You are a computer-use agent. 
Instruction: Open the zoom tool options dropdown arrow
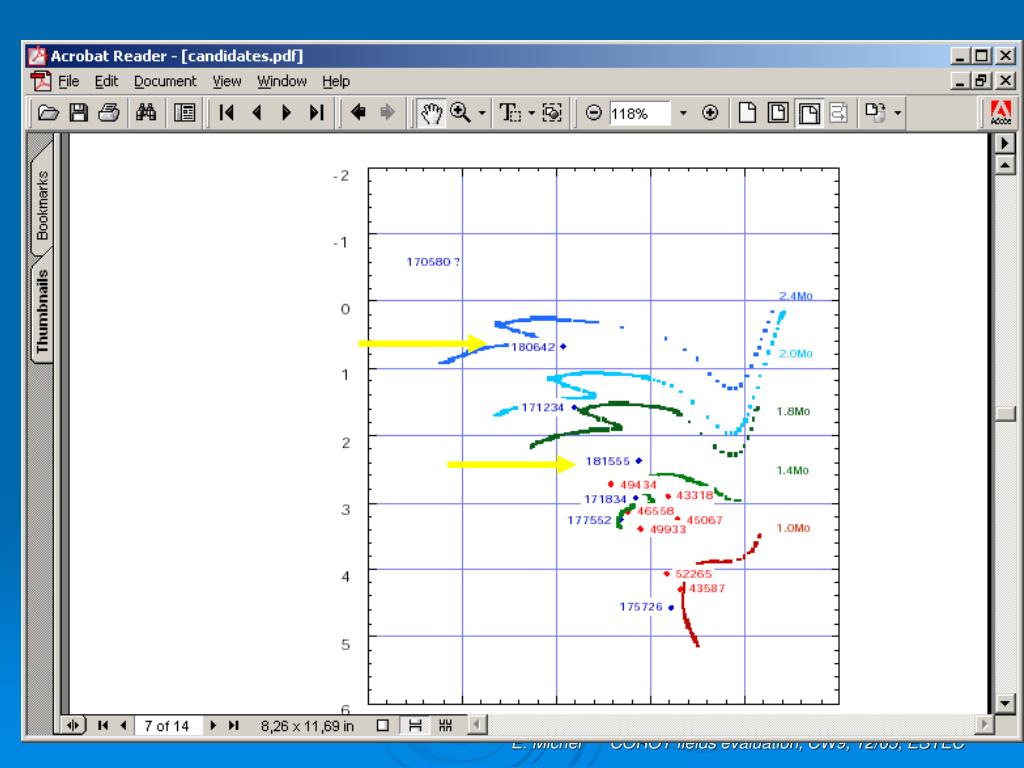(x=482, y=113)
